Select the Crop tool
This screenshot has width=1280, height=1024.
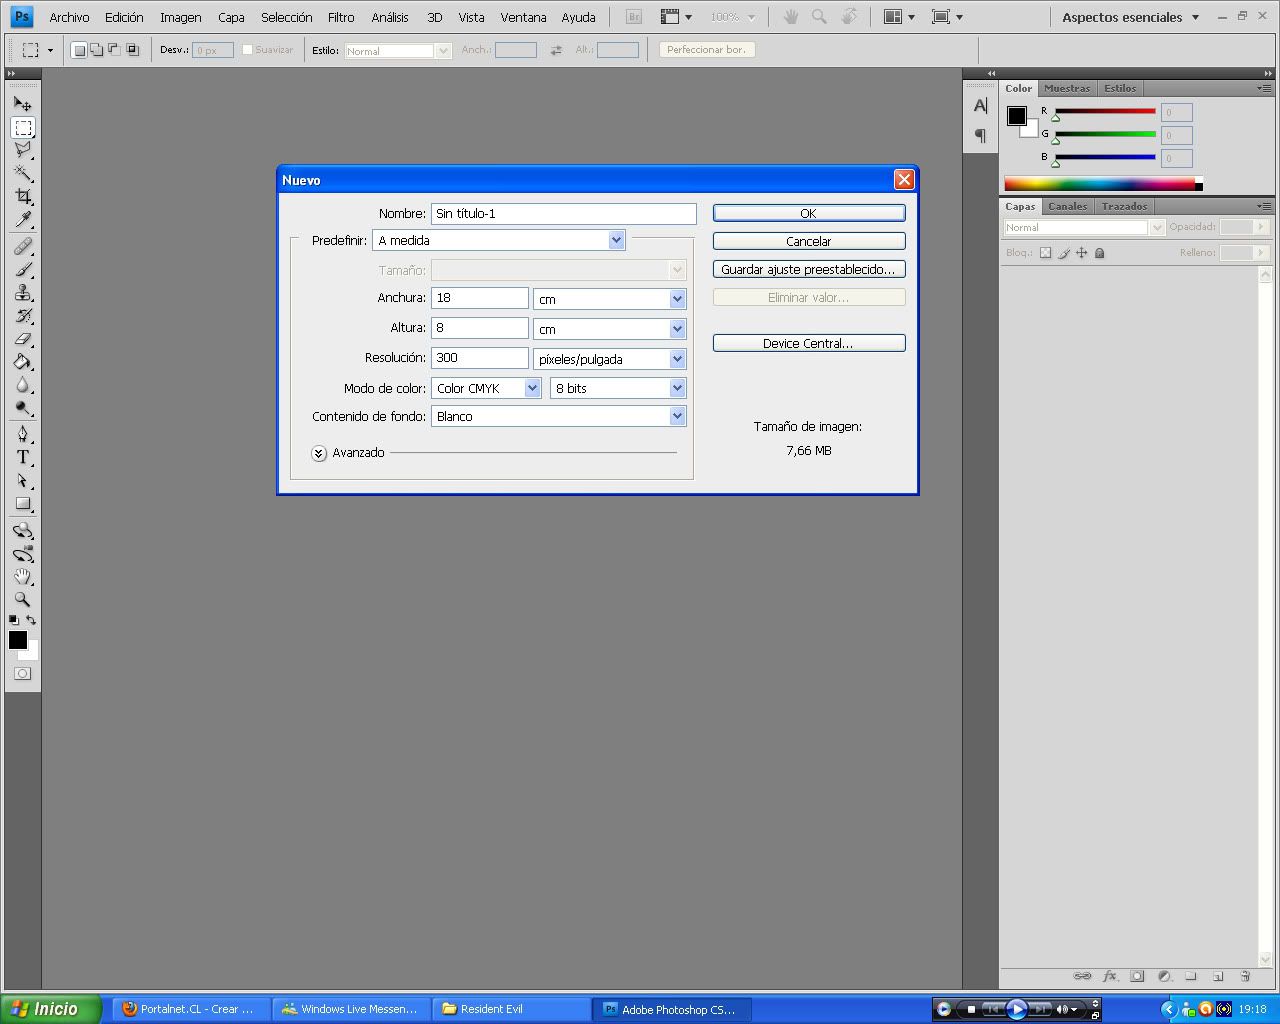22,196
